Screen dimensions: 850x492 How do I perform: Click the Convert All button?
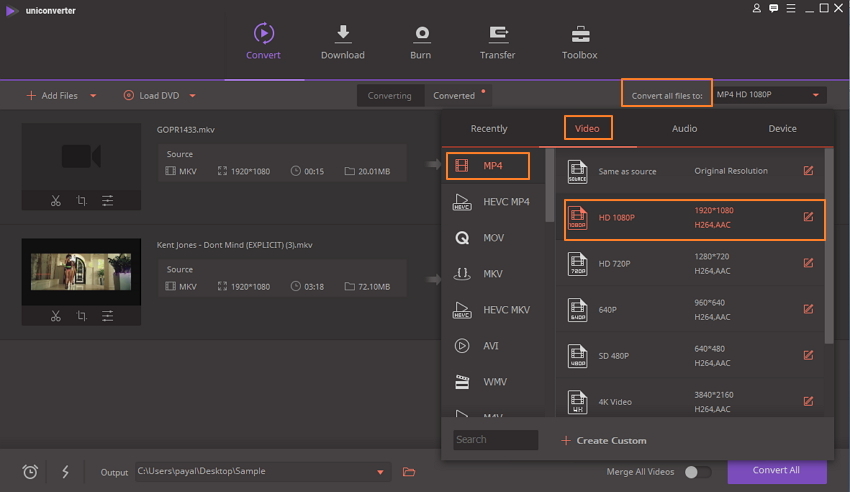coord(776,470)
